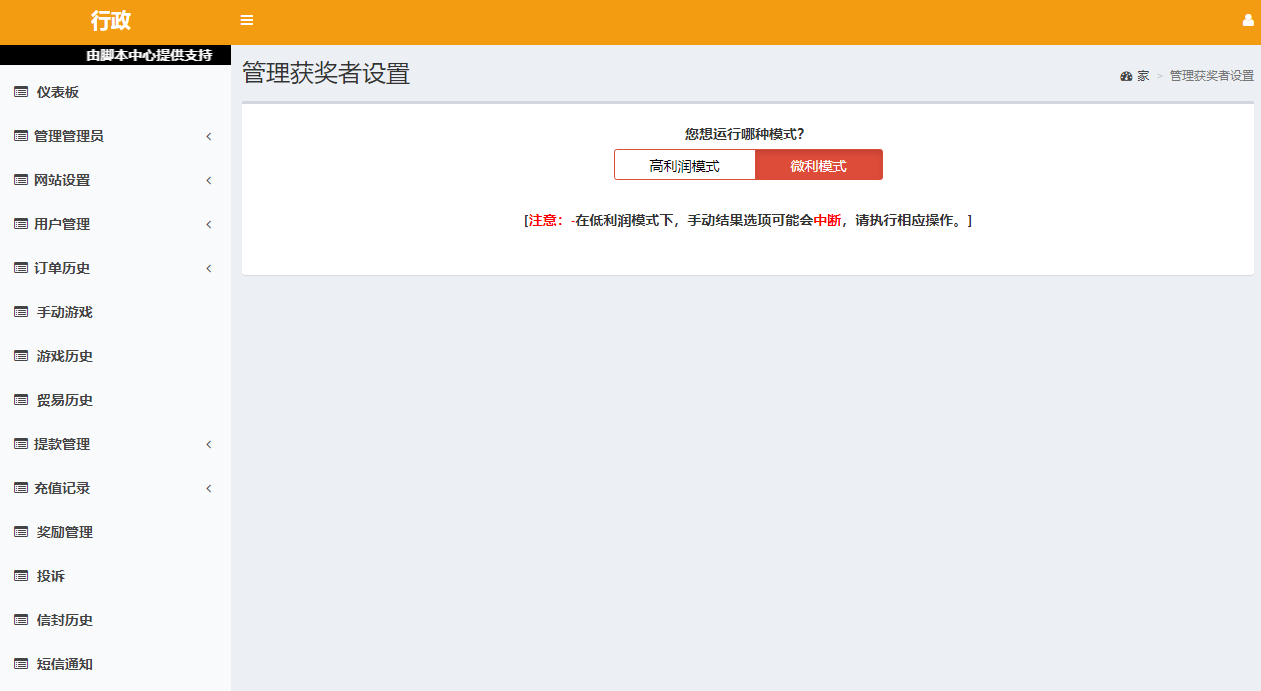Click the icon beside 仪表板
1261x691 pixels.
21,92
